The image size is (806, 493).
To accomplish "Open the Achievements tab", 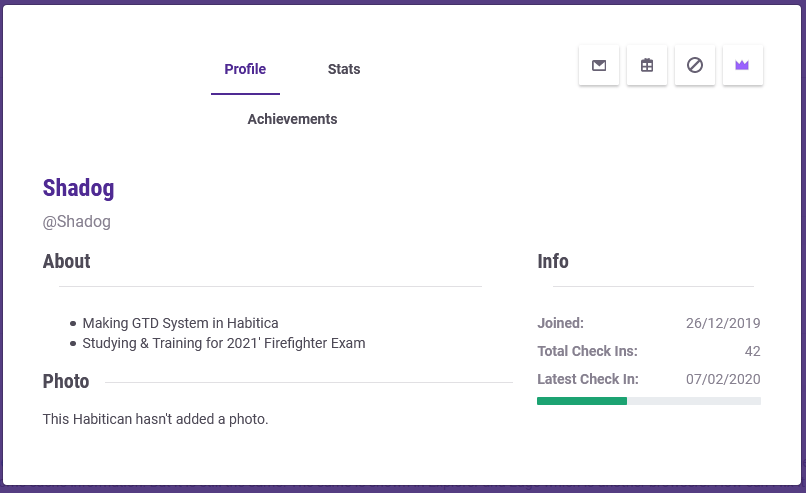I will (292, 119).
